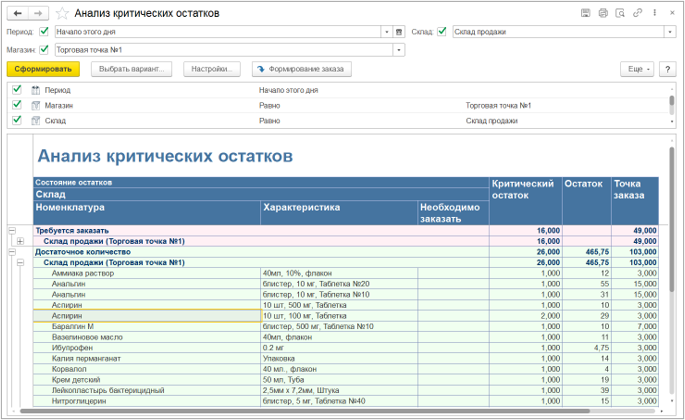Go forward with the right arrow button

point(38,14)
